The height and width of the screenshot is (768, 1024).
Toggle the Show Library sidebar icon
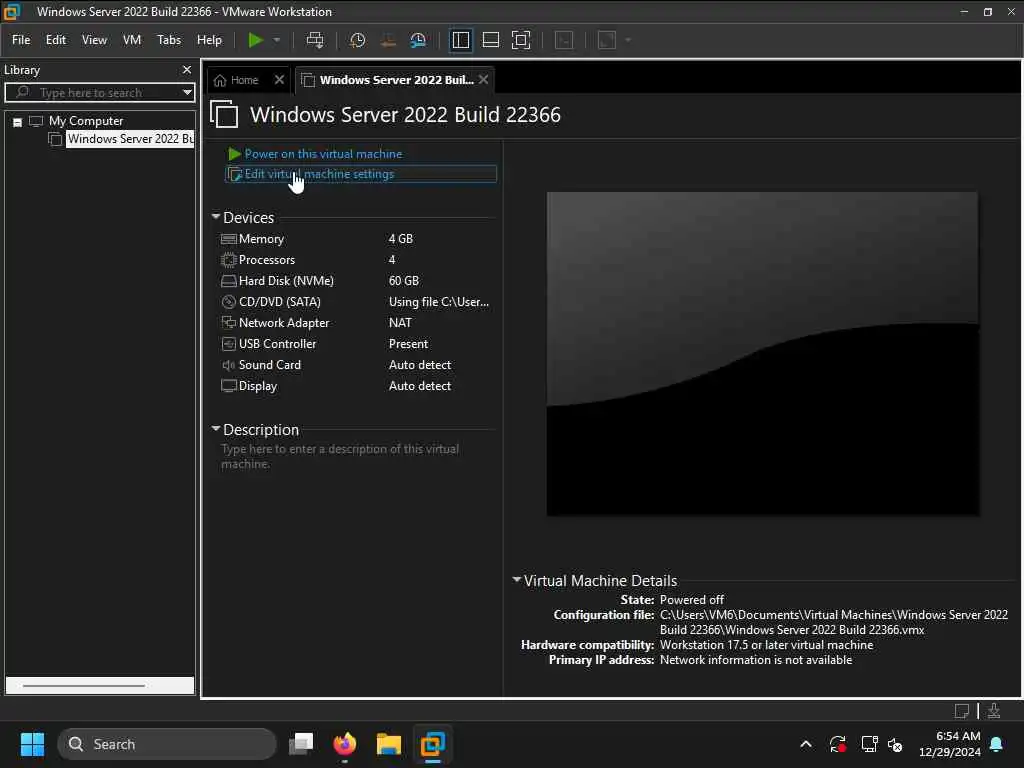(x=460, y=40)
